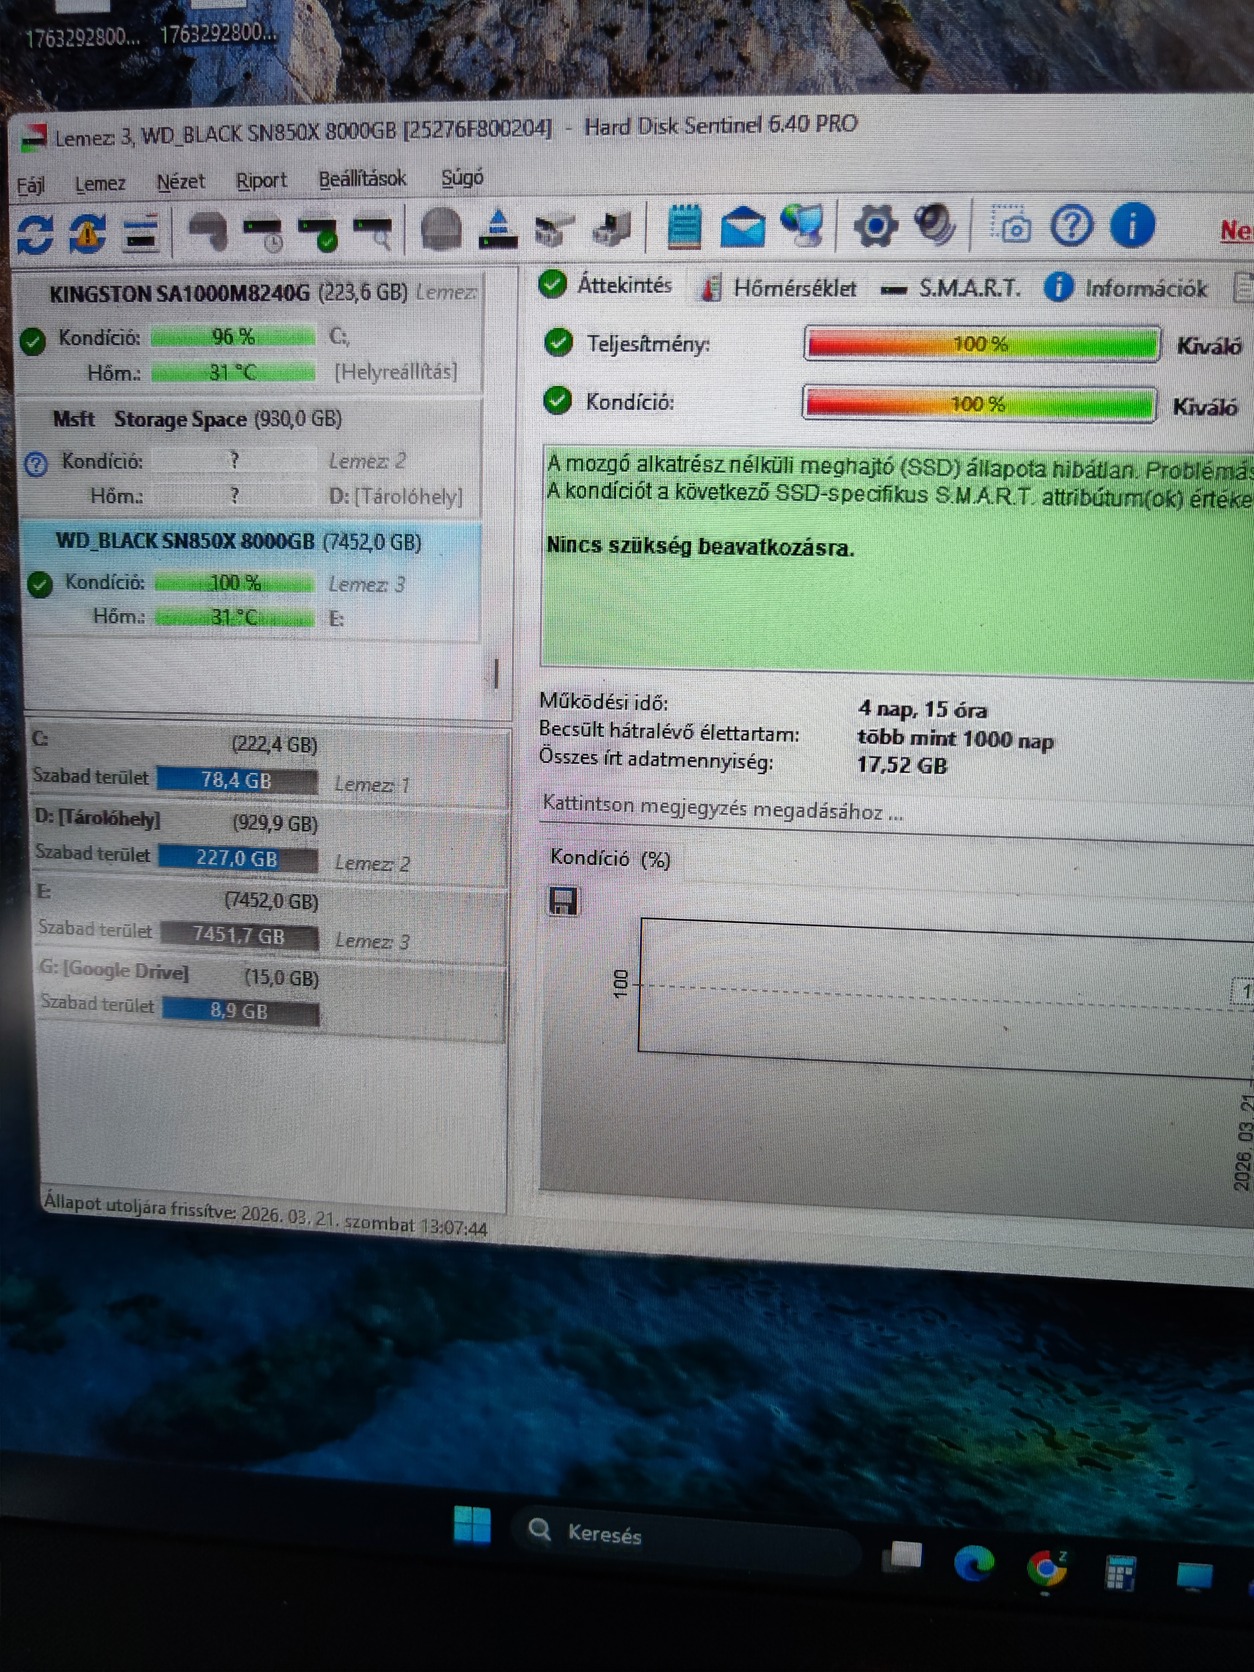Switch to the Hőmérséklet tab

pos(779,288)
